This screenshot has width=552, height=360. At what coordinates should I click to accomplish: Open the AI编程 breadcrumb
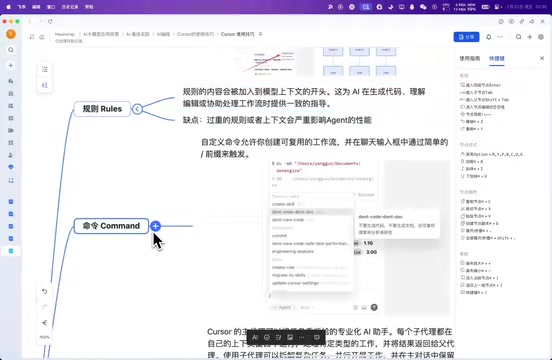pyautogui.click(x=163, y=34)
